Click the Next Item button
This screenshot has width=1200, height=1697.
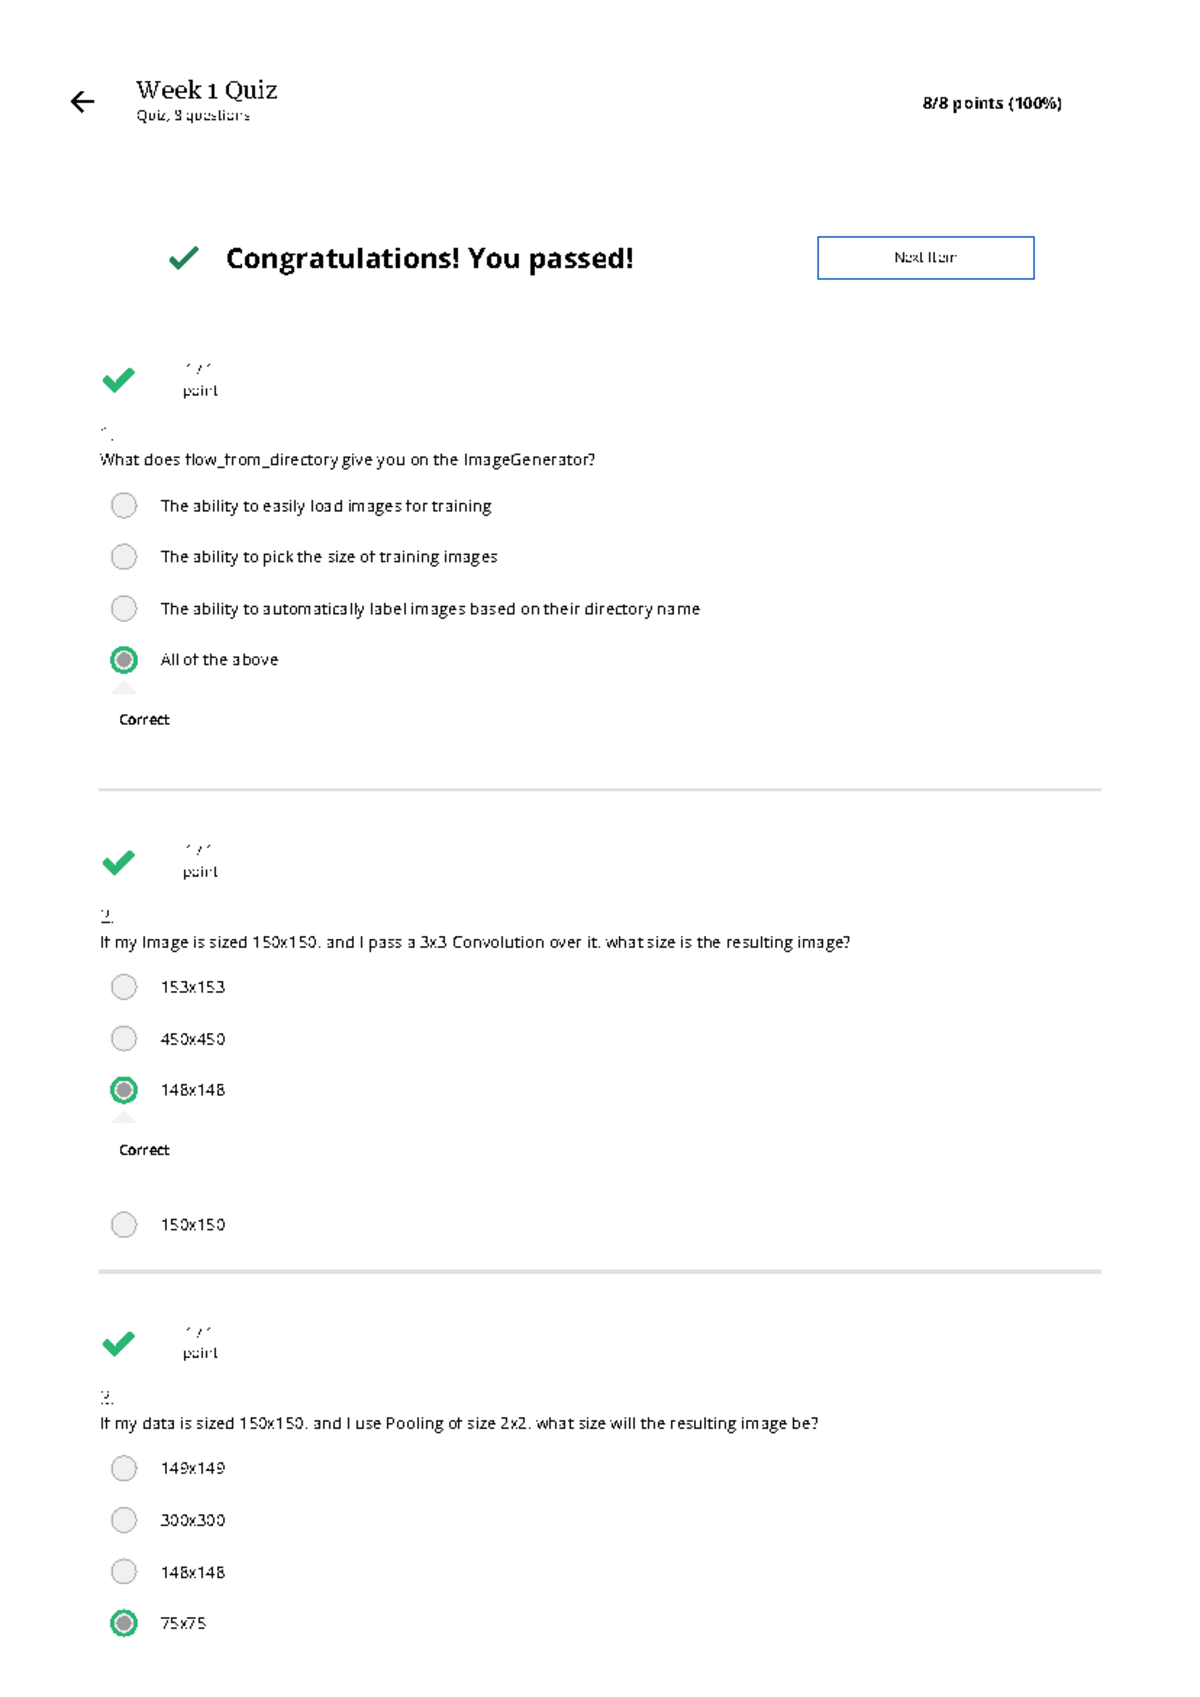click(925, 257)
